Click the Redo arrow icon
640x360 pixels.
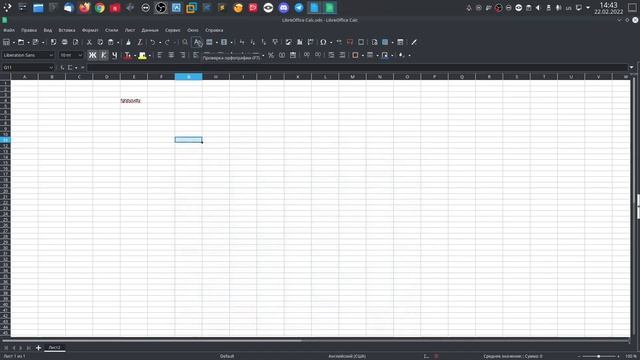(167, 42)
